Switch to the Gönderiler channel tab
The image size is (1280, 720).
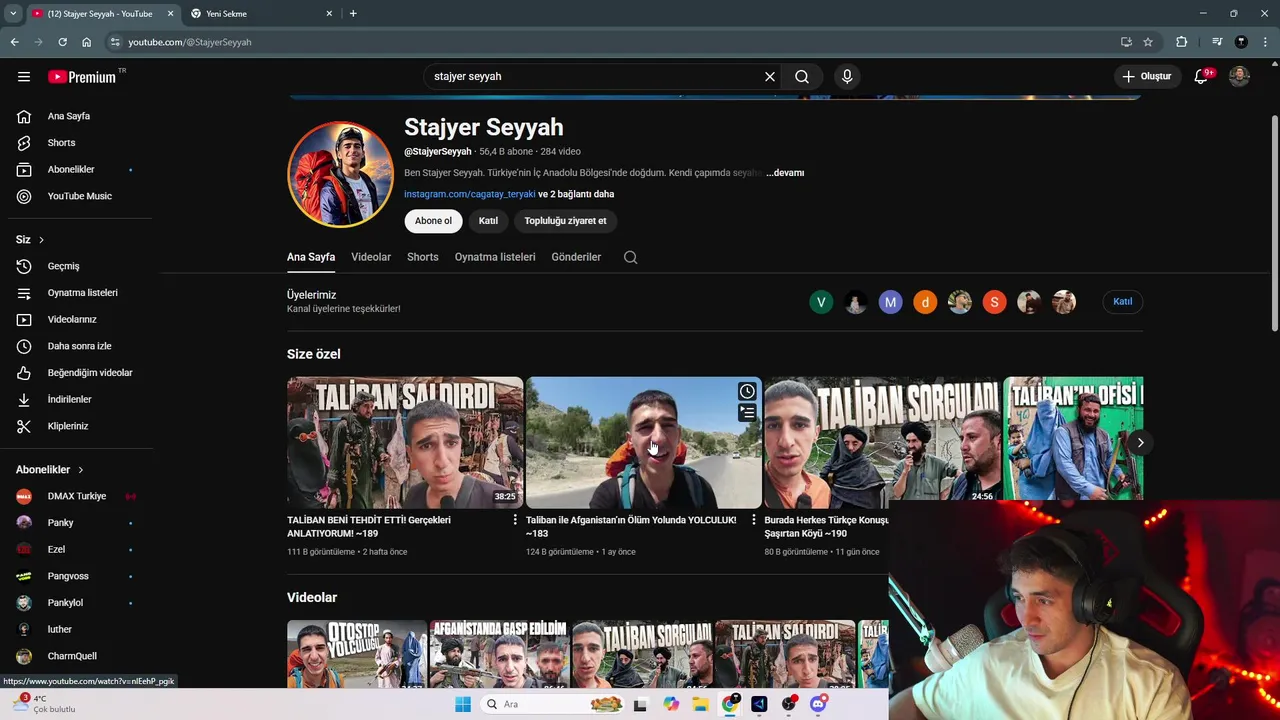pos(576,257)
